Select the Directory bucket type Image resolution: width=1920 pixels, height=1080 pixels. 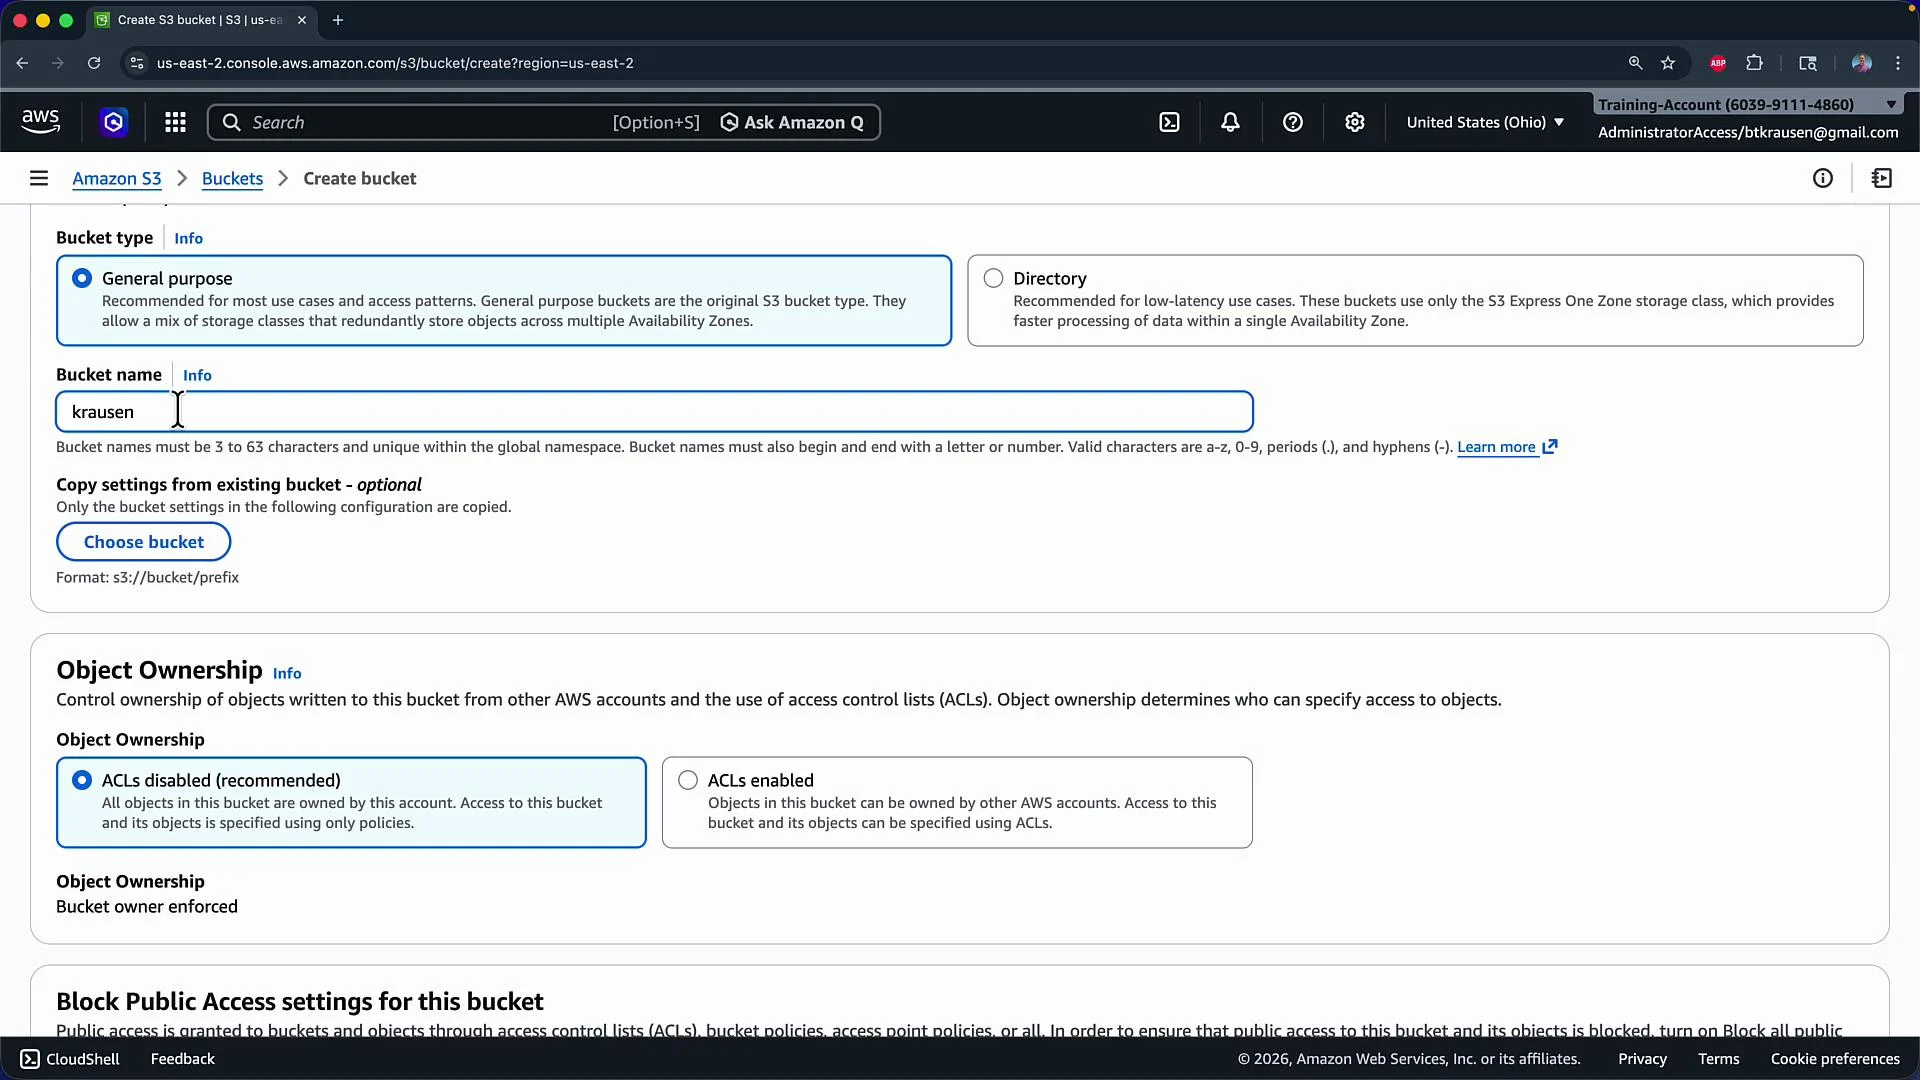(1415, 300)
